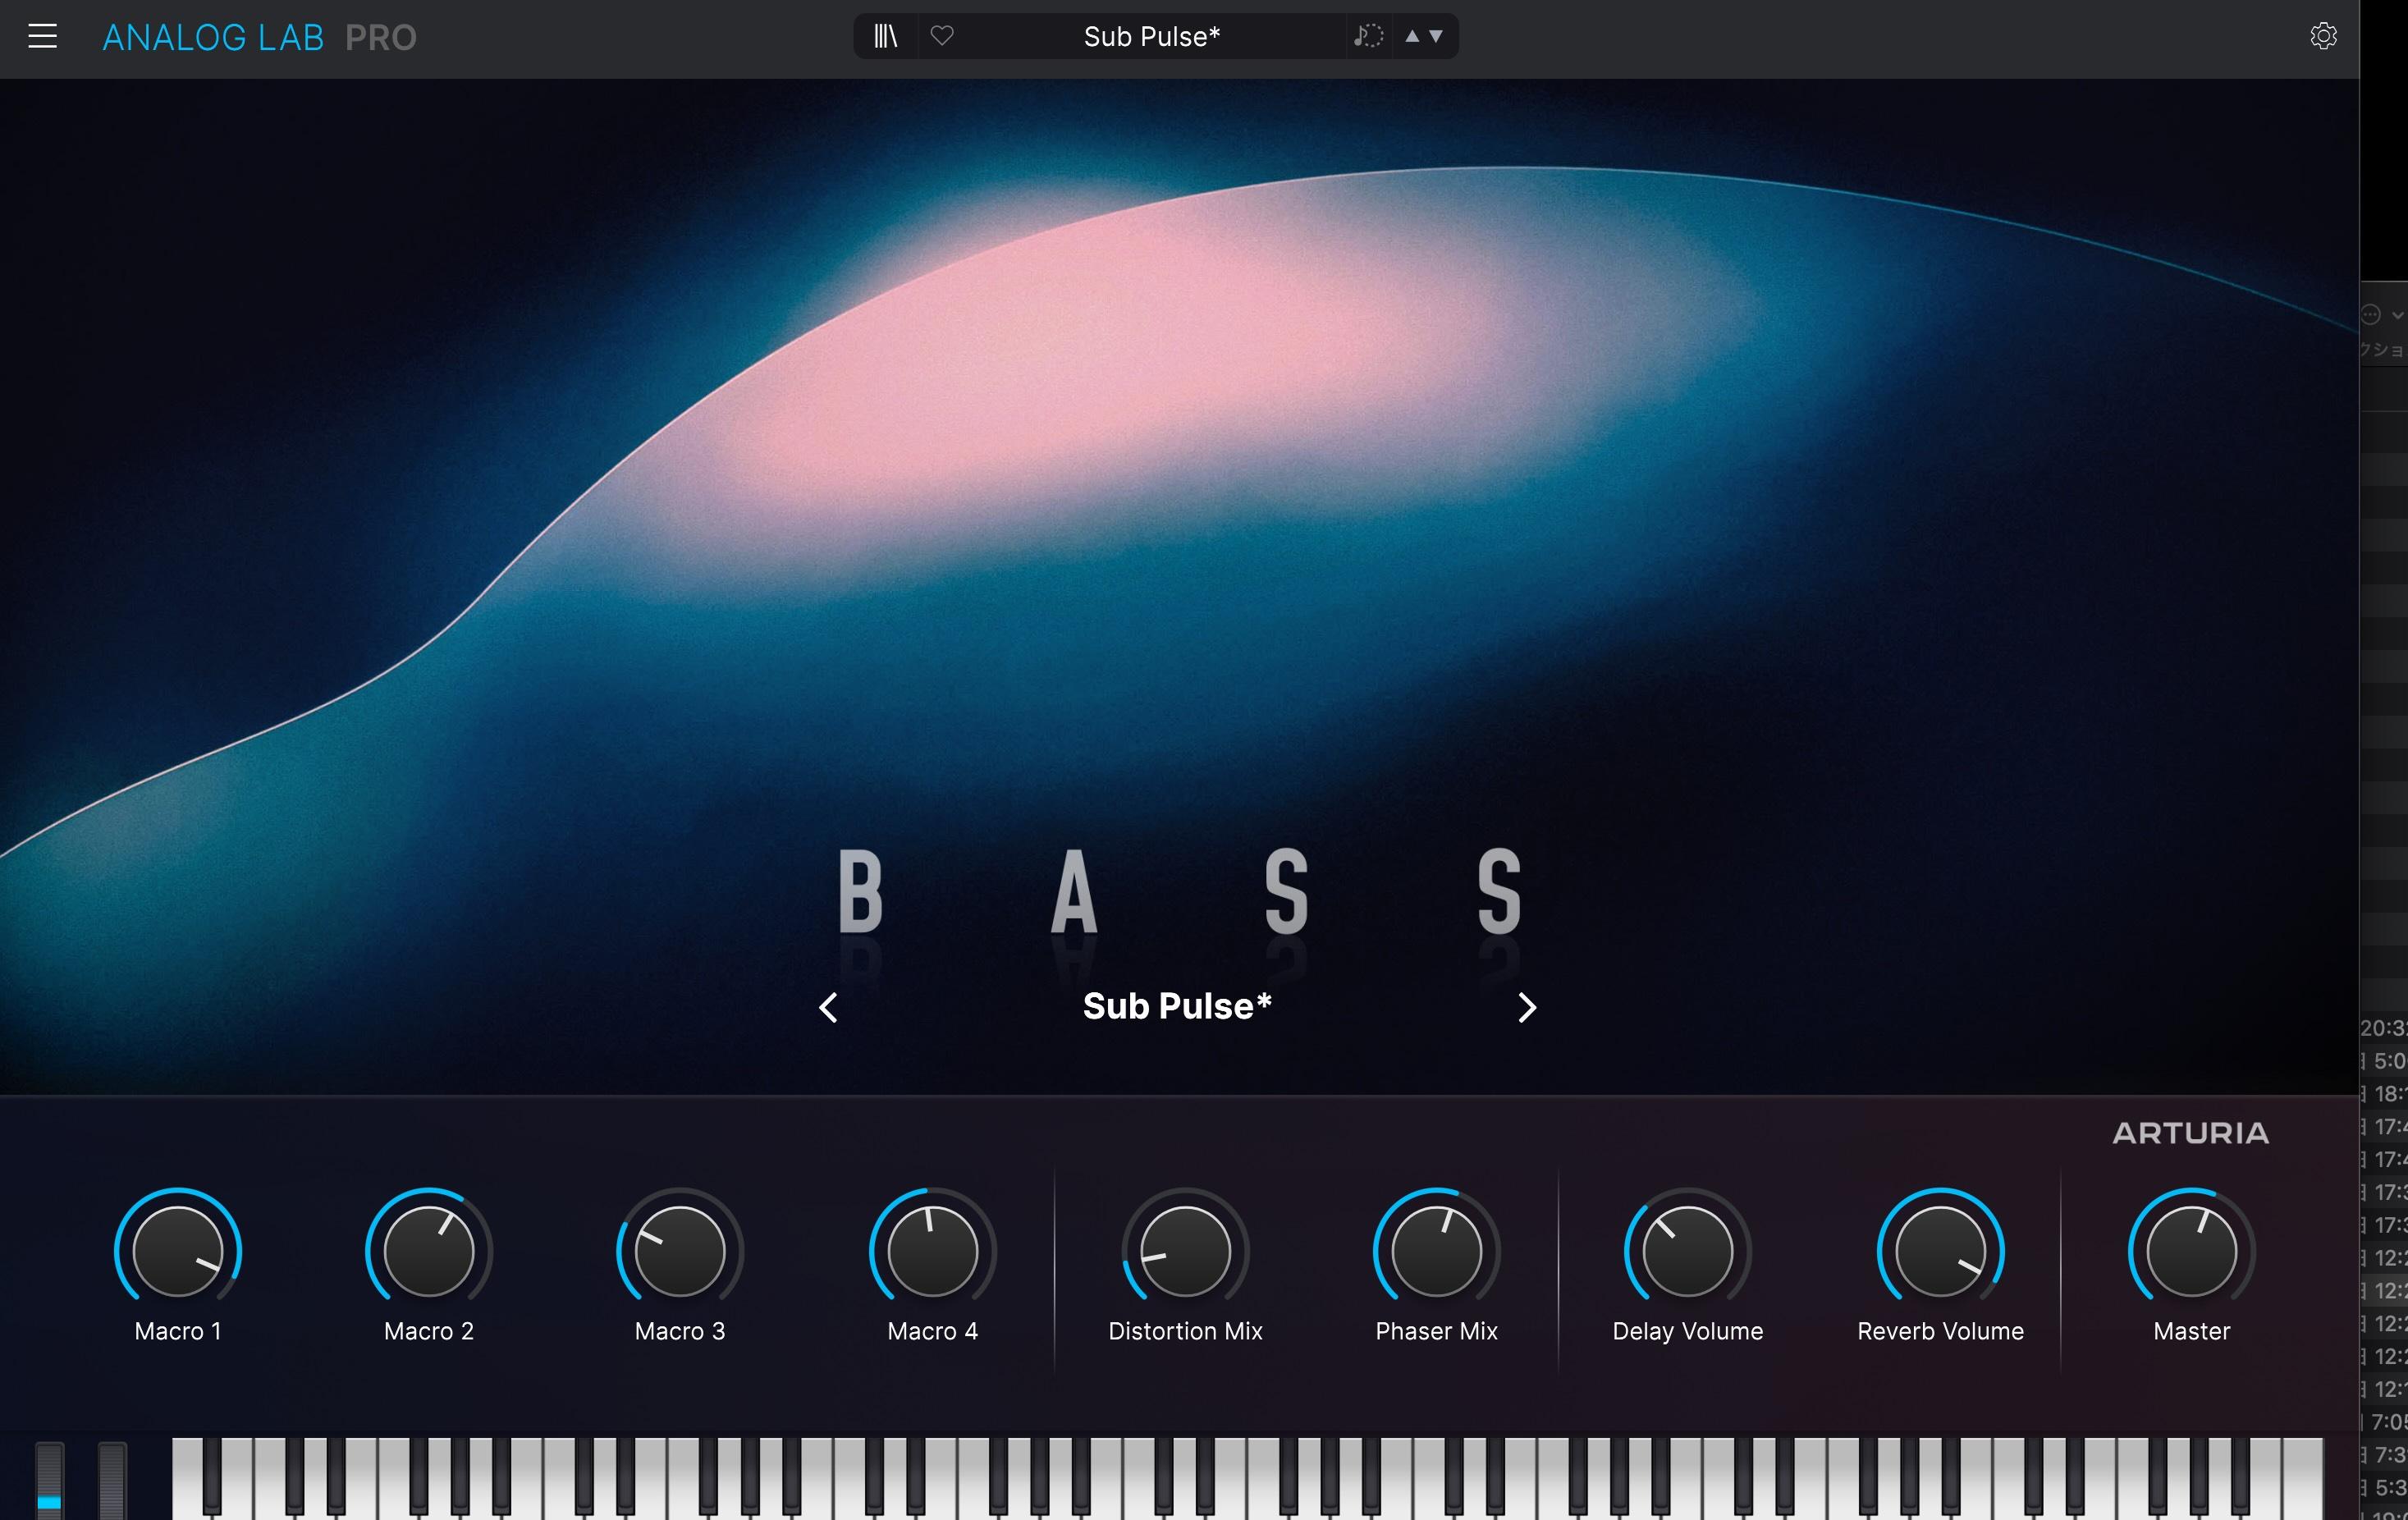Open settings with the gear icon
The width and height of the screenshot is (2408, 1520).
tap(2323, 37)
